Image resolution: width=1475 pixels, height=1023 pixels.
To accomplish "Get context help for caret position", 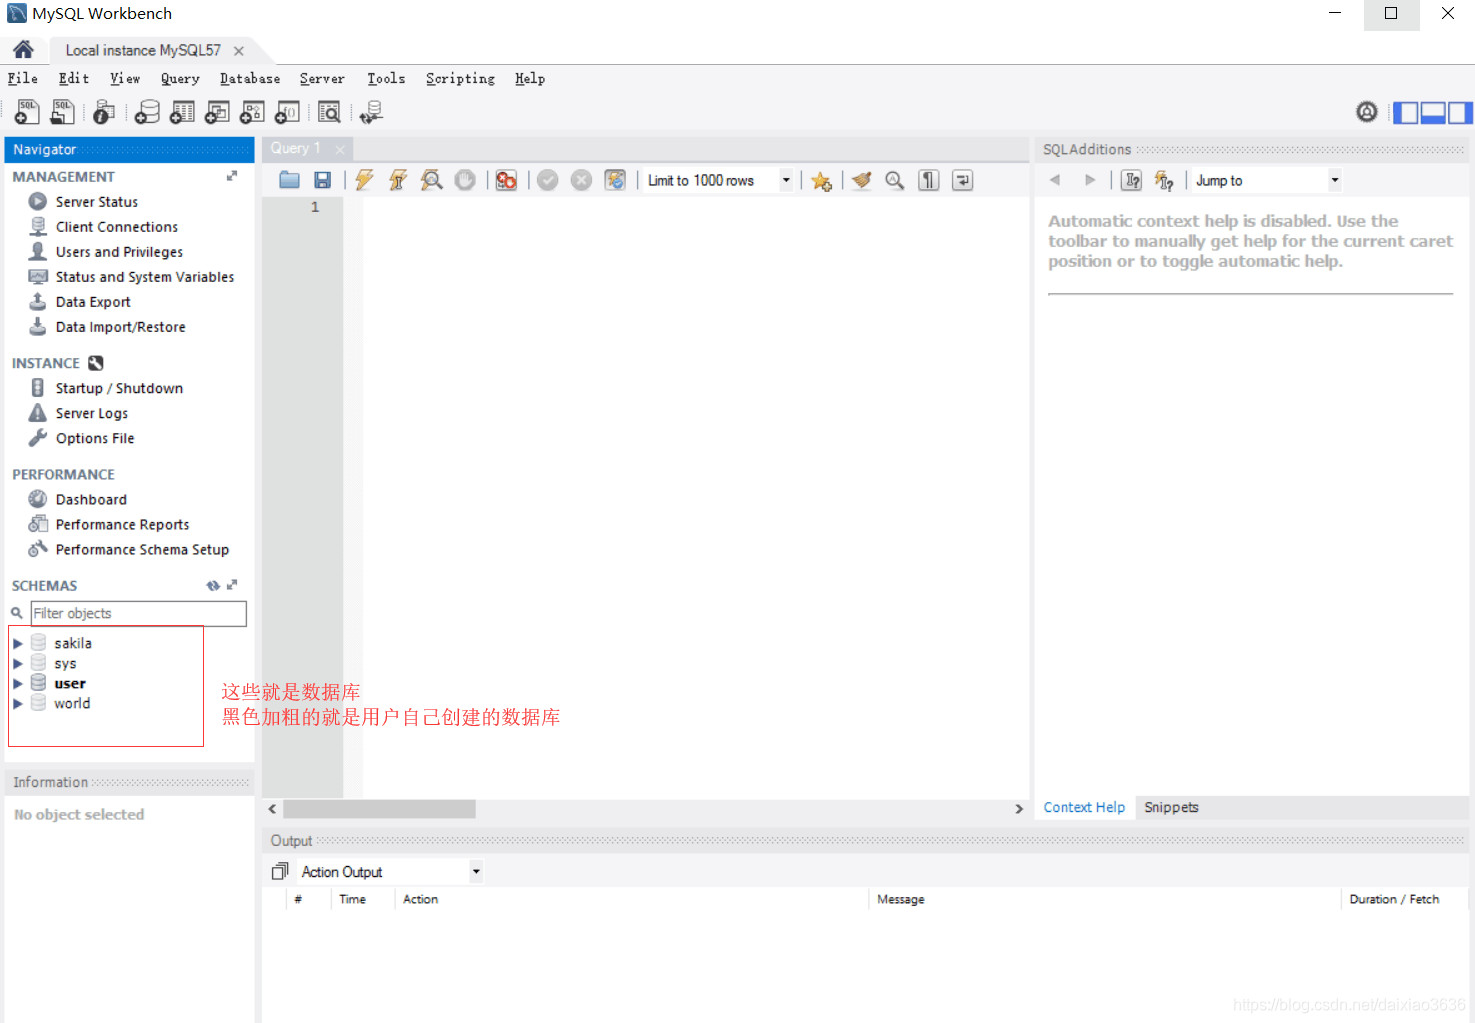I will click(x=1131, y=180).
